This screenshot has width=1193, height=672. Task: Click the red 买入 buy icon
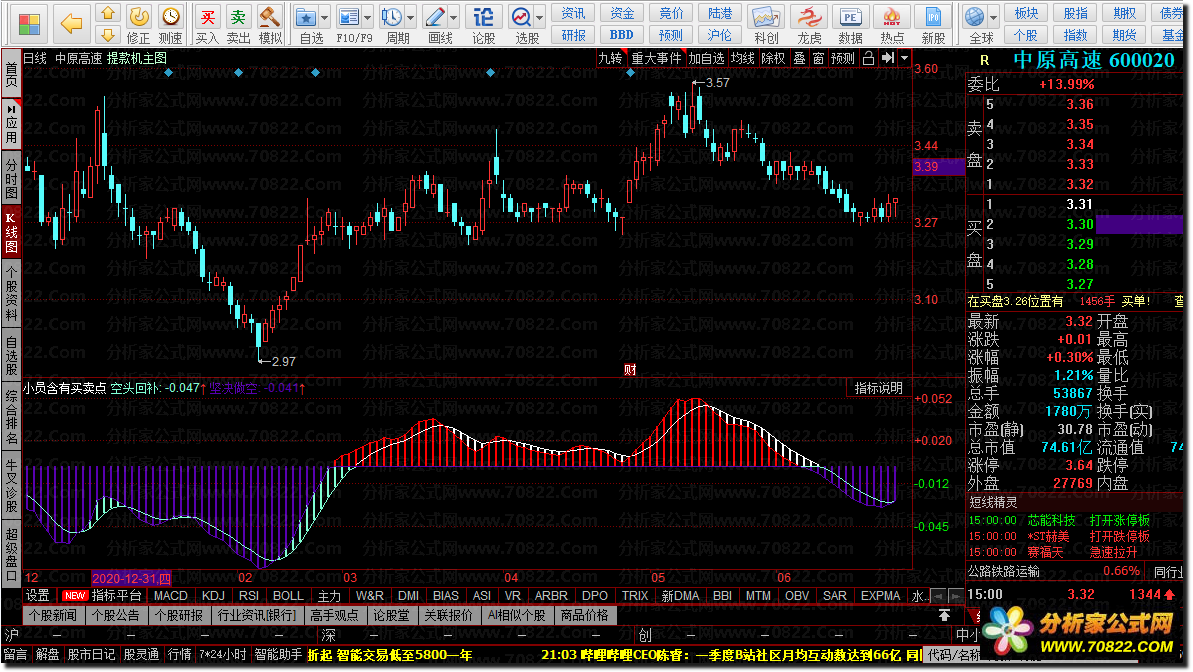pyautogui.click(x=207, y=17)
